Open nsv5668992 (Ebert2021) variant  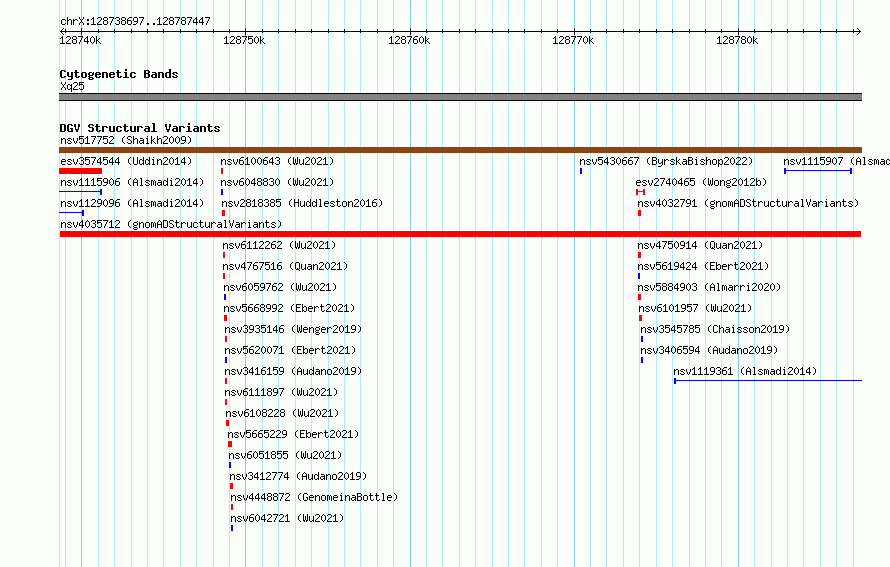point(289,308)
